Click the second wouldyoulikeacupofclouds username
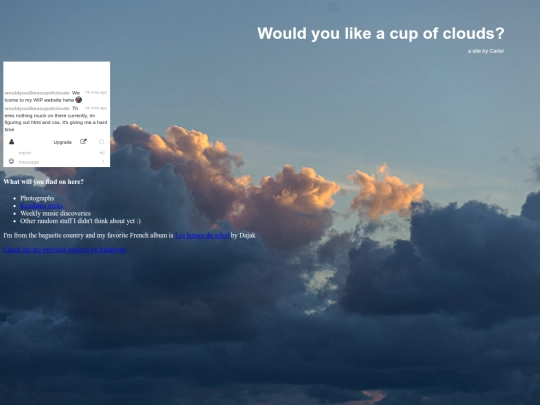Viewport: 540px width, 405px height. [x=37, y=108]
